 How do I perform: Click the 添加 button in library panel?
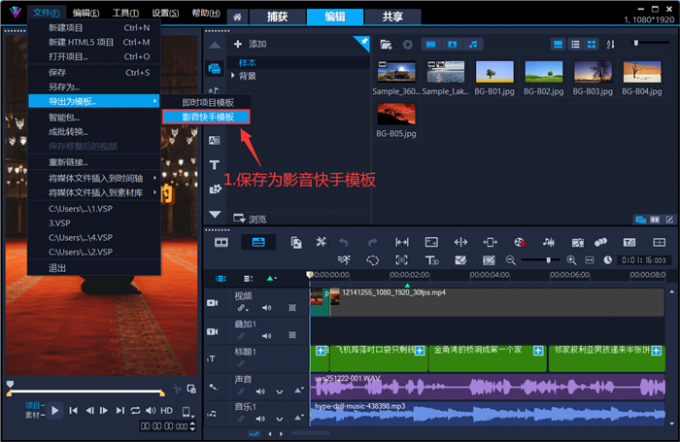click(250, 45)
